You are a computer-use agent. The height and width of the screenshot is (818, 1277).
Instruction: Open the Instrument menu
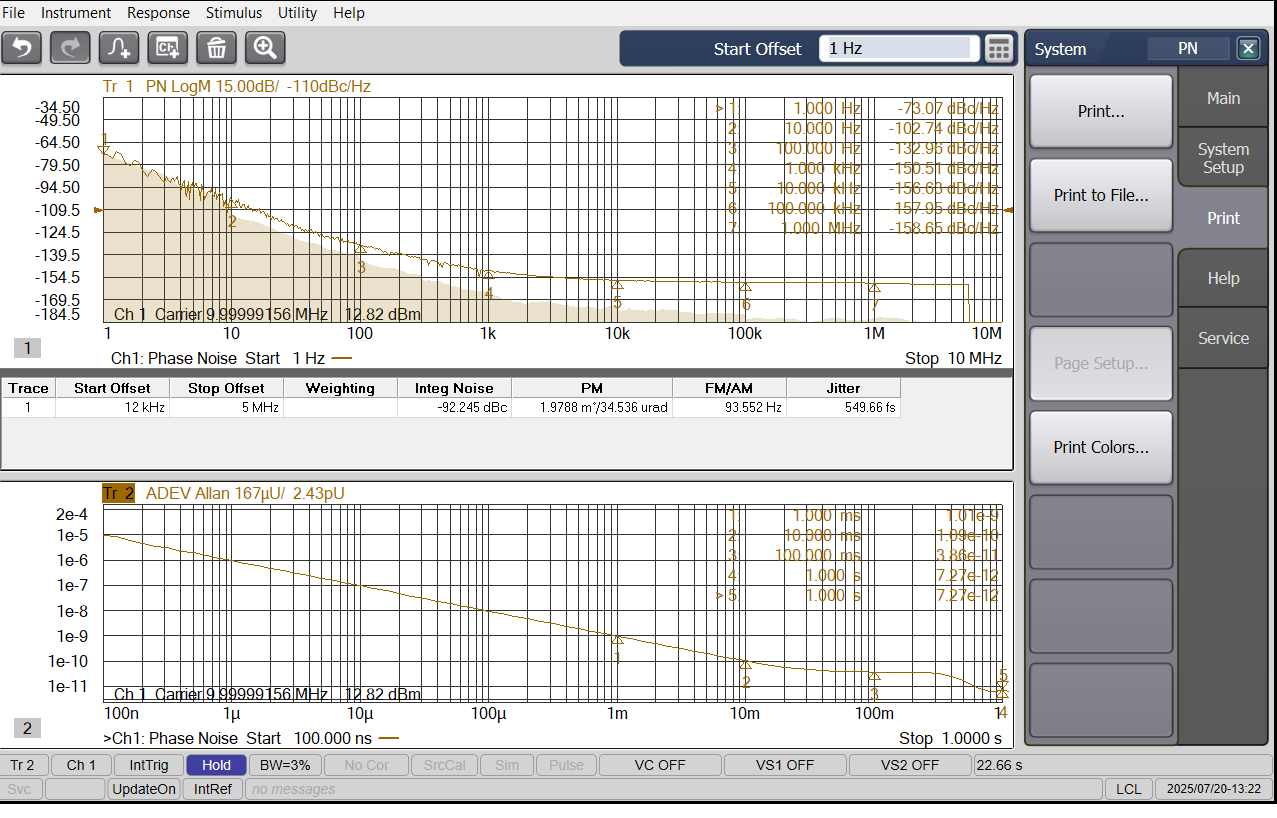(x=76, y=13)
